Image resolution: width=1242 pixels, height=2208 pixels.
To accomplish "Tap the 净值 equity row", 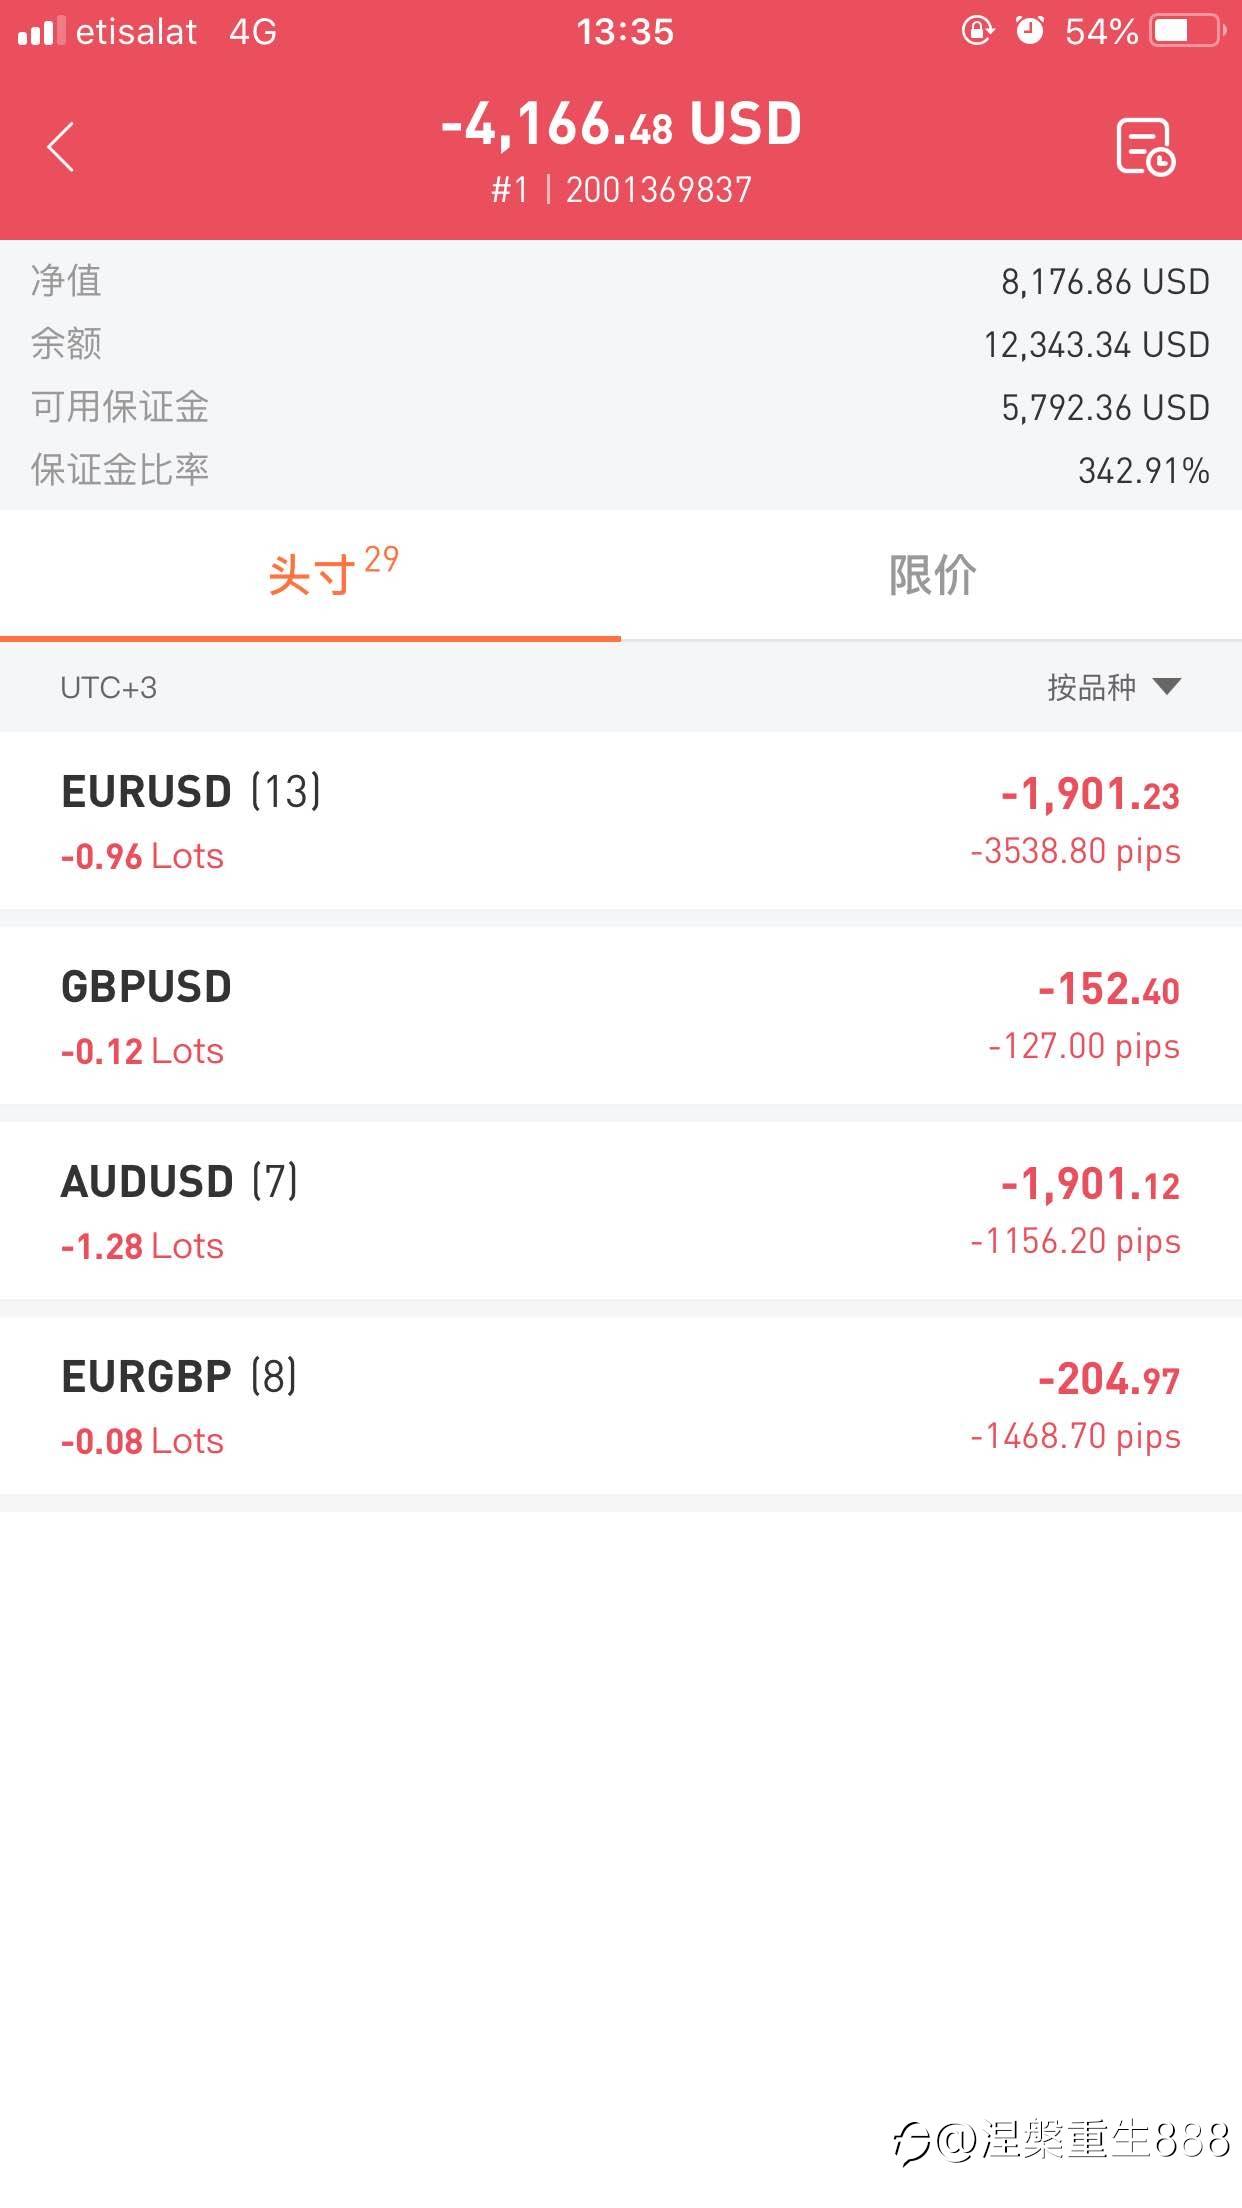I will (x=620, y=282).
